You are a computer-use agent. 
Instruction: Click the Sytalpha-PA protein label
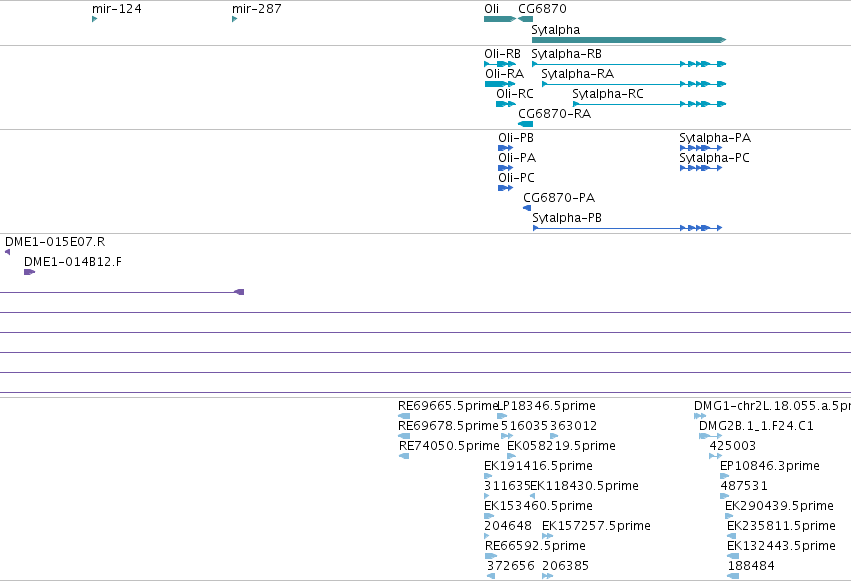715,138
